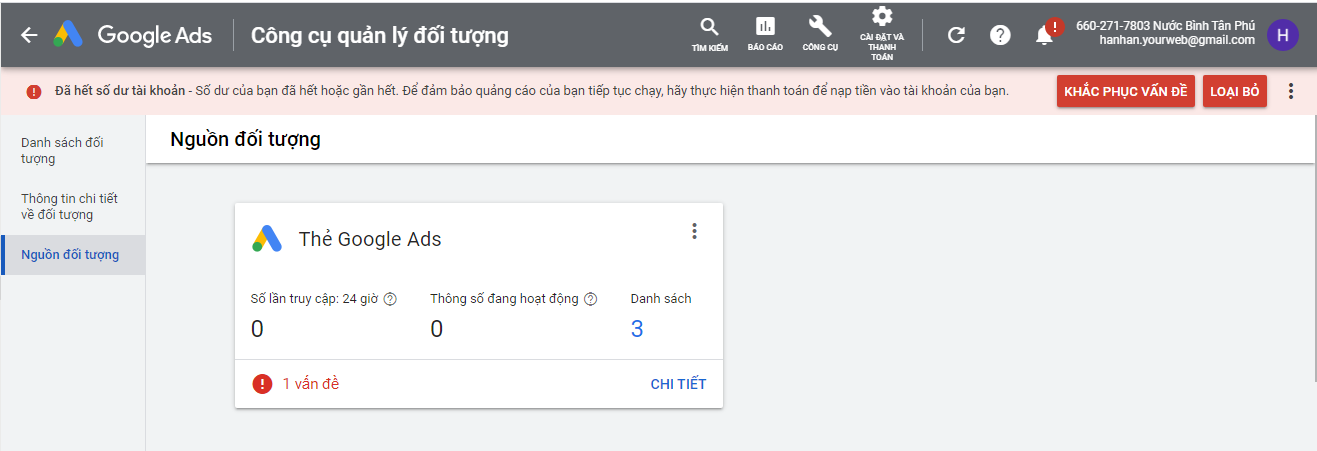Open the Công cụ wrench menu
The width and height of the screenshot is (1317, 451).
click(x=820, y=34)
